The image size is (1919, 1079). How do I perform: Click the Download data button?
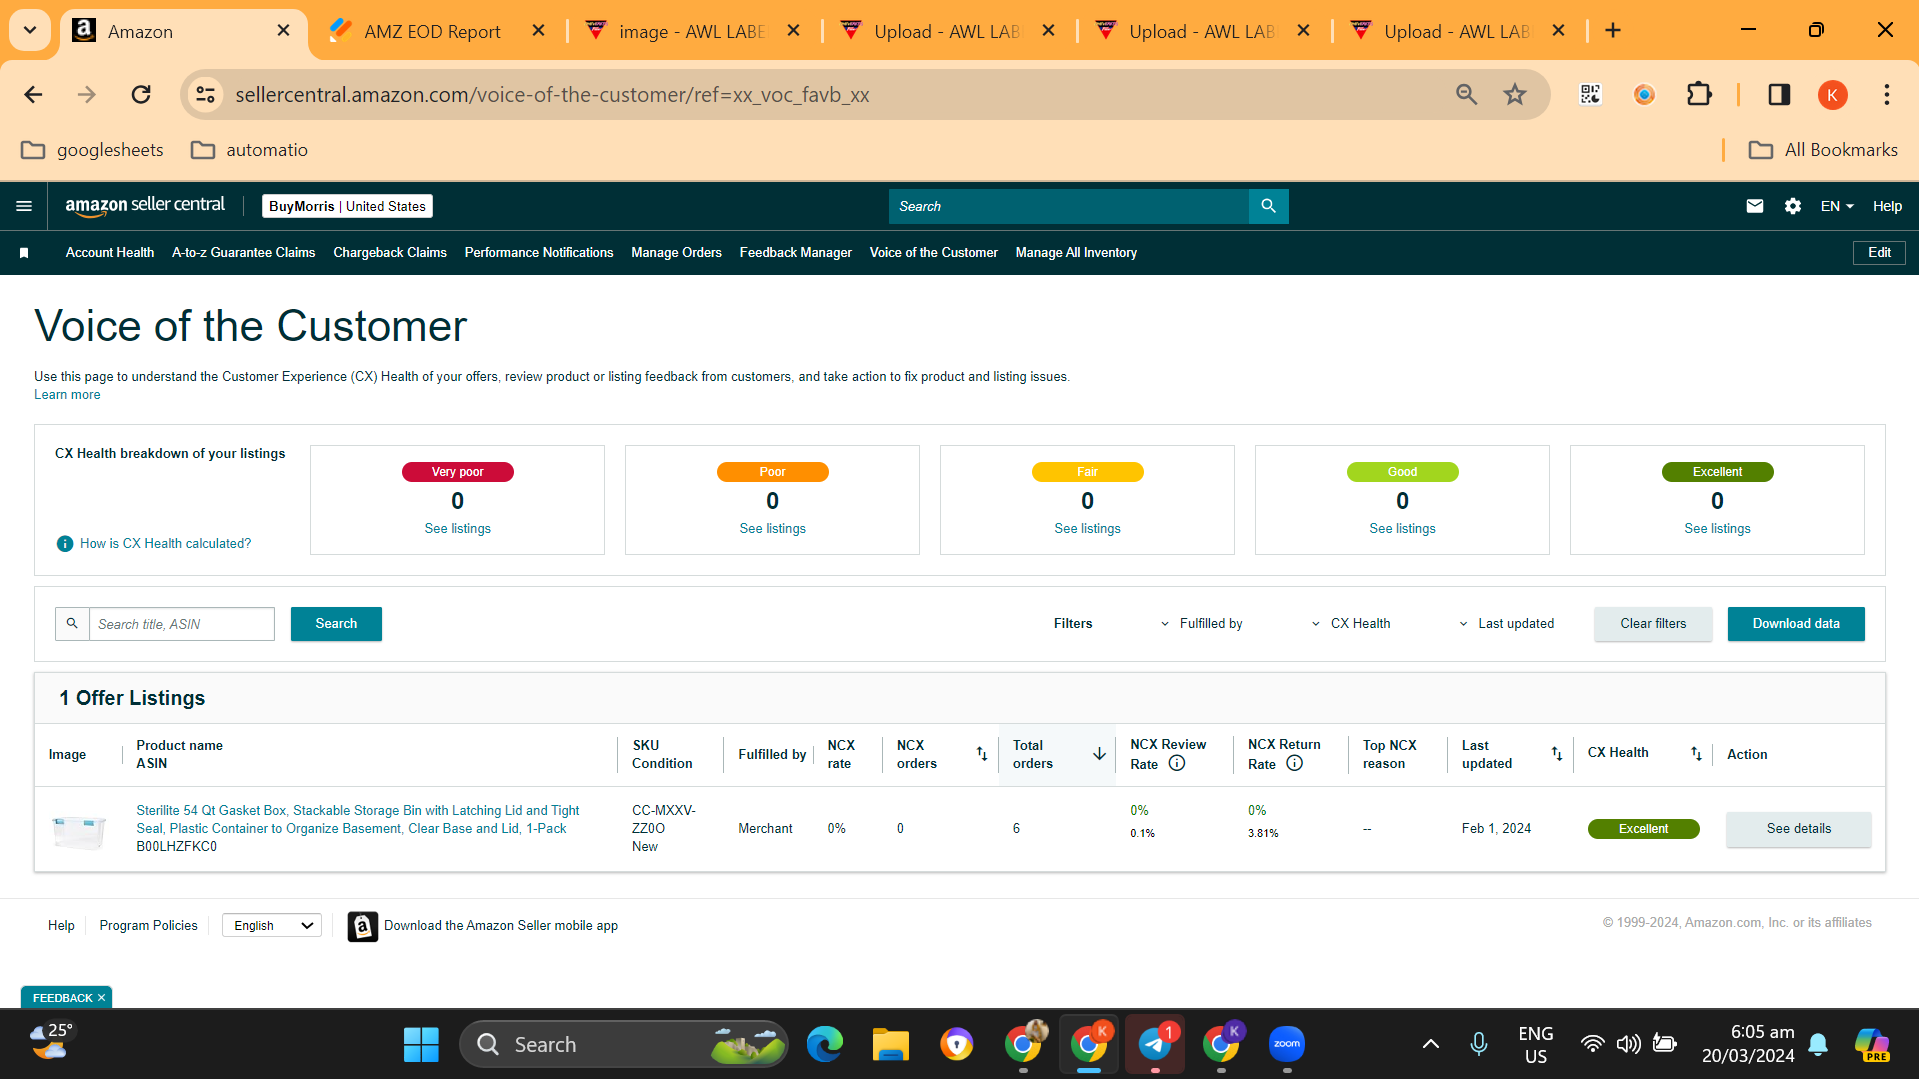coord(1796,624)
